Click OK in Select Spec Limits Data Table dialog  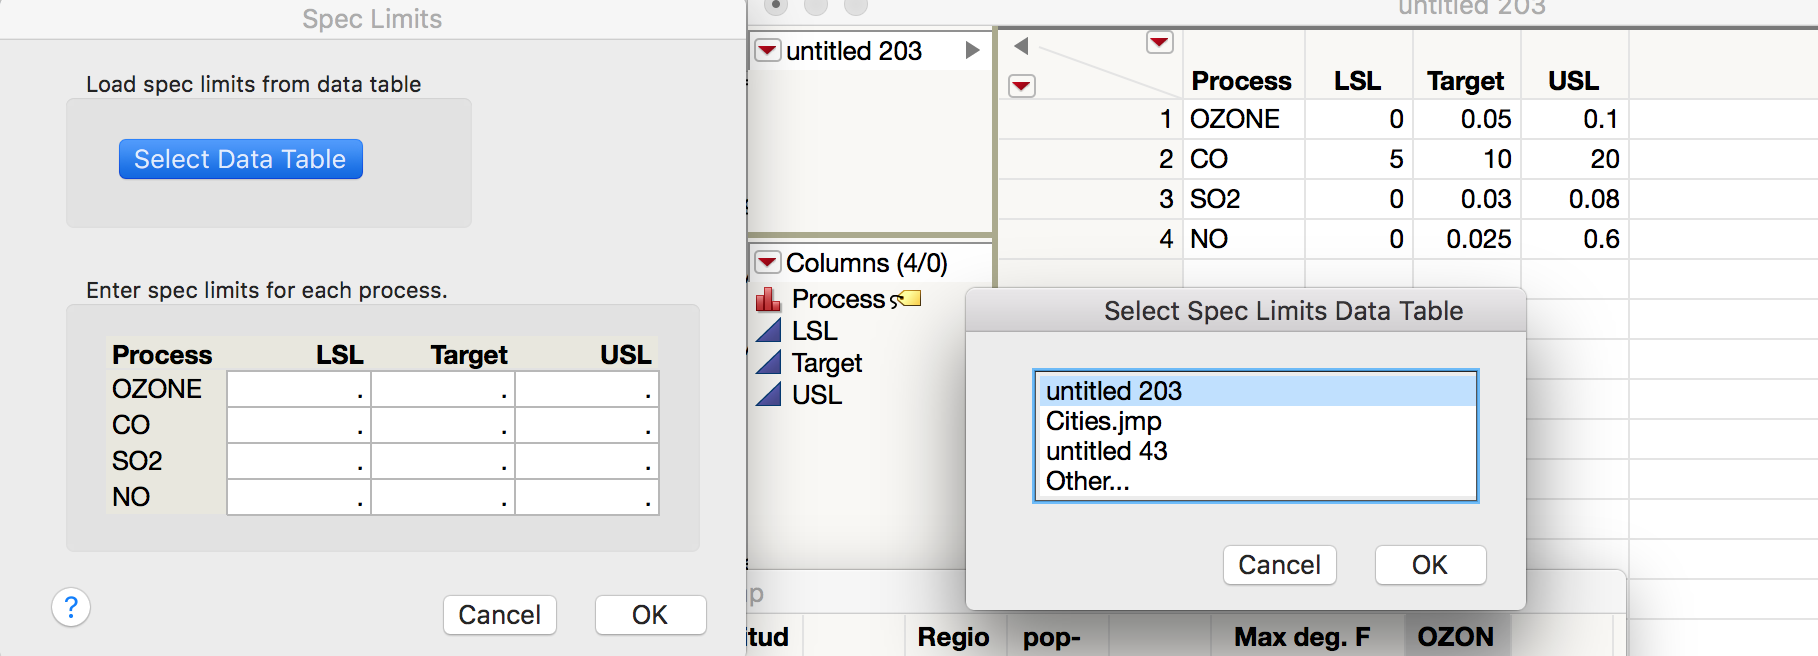point(1429,565)
